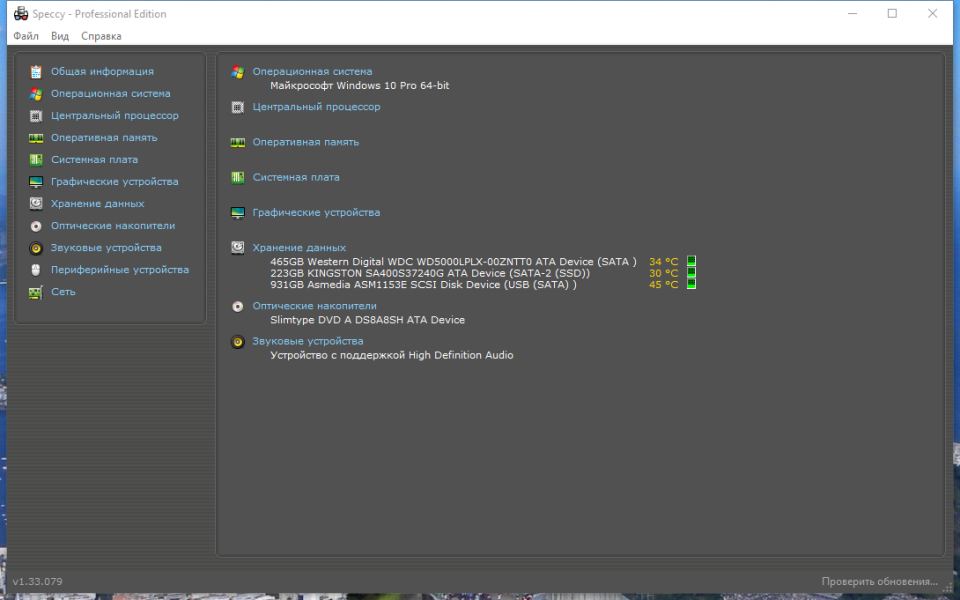
Task: Select Системная плата in sidebar
Action: (94, 160)
